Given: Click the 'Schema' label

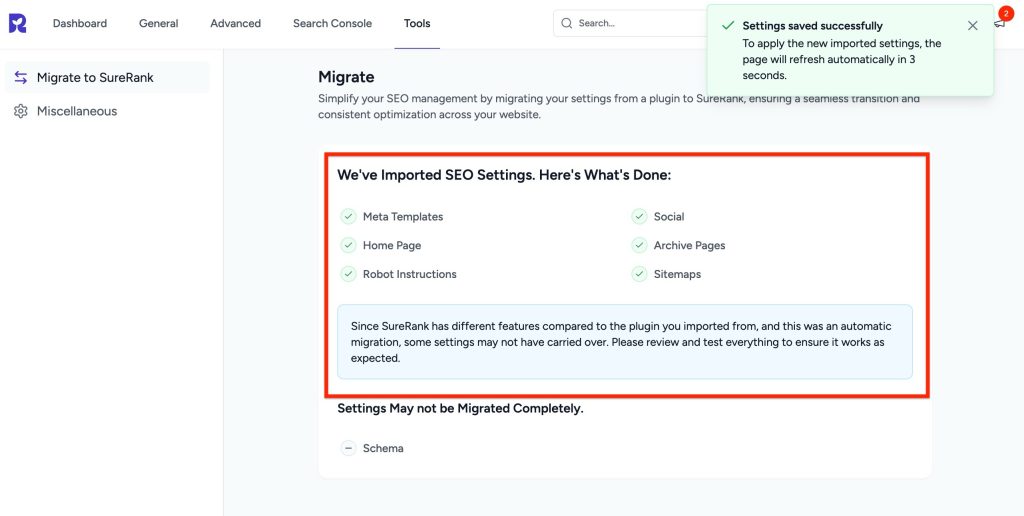Looking at the screenshot, I should [383, 449].
